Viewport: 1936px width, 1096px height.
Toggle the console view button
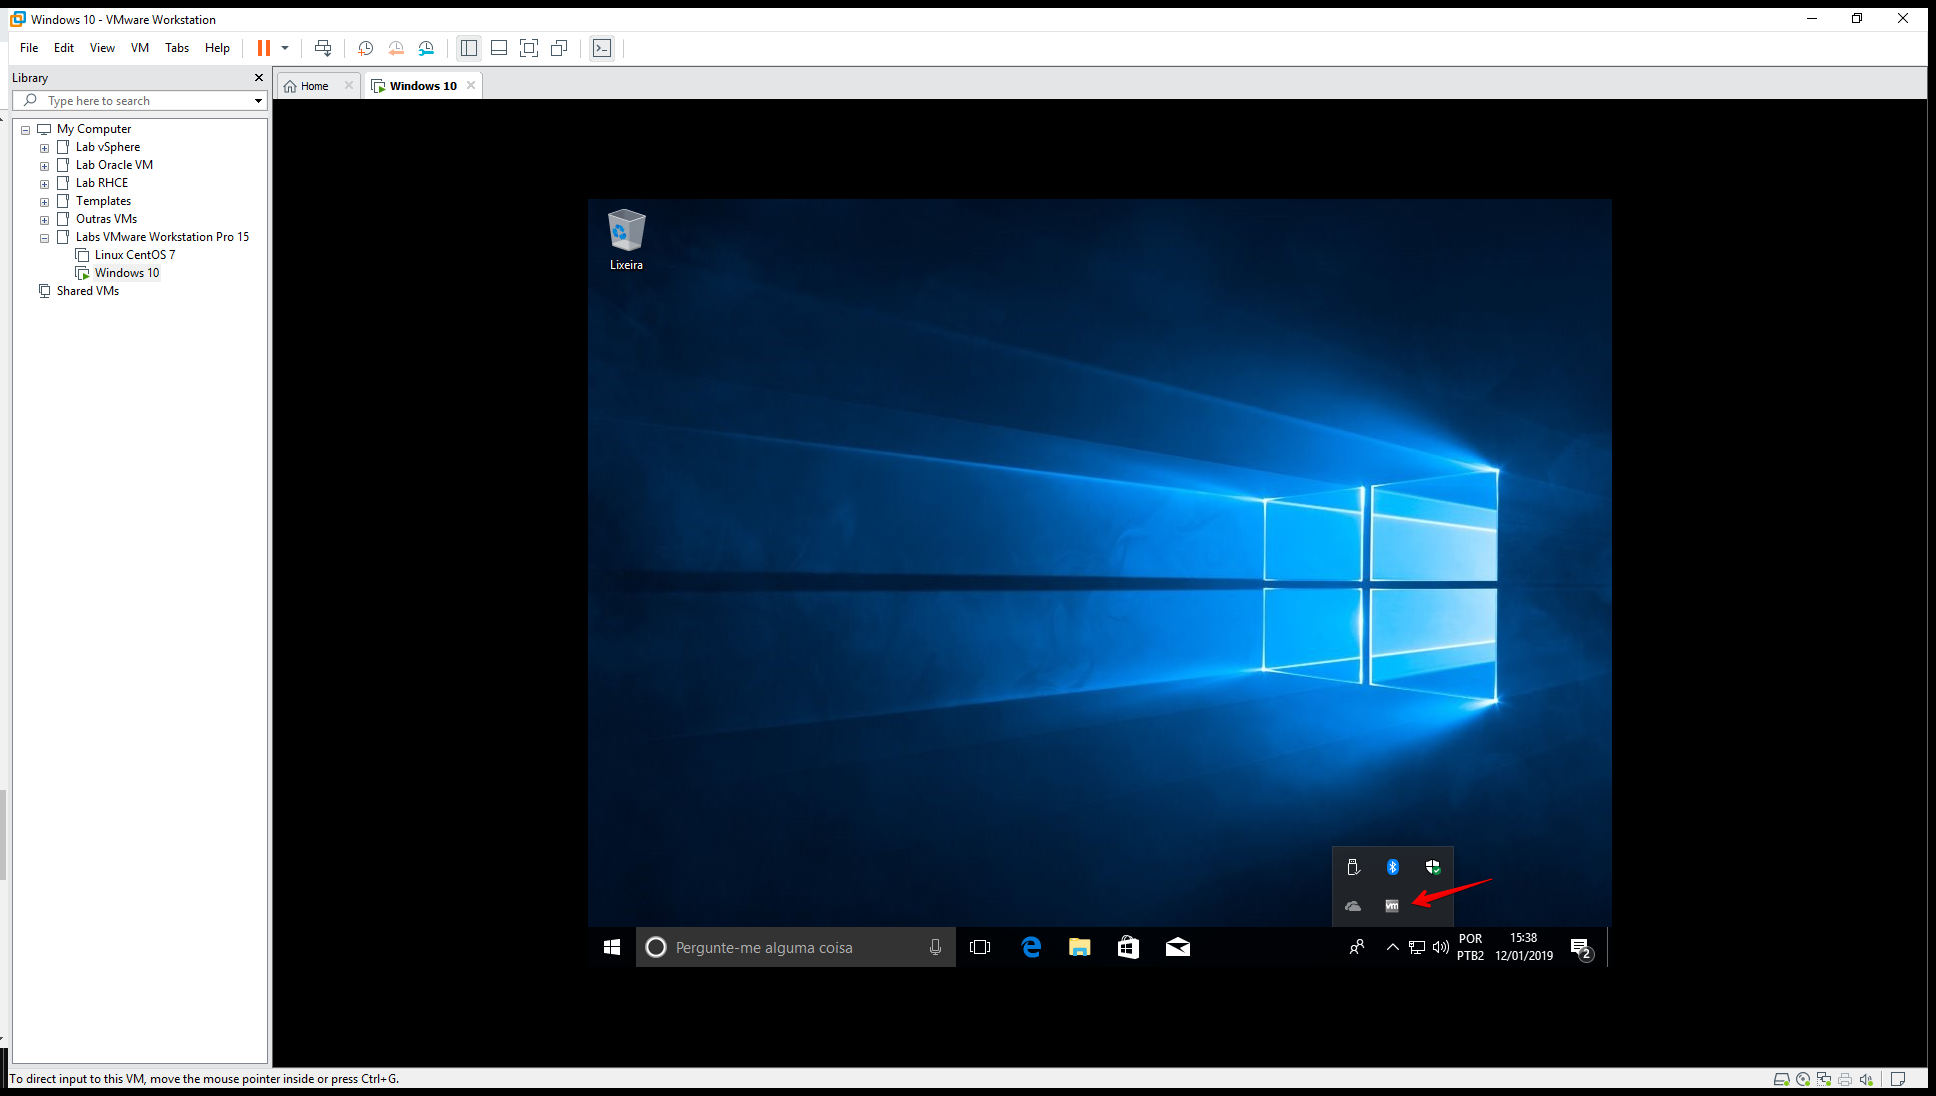(x=602, y=48)
